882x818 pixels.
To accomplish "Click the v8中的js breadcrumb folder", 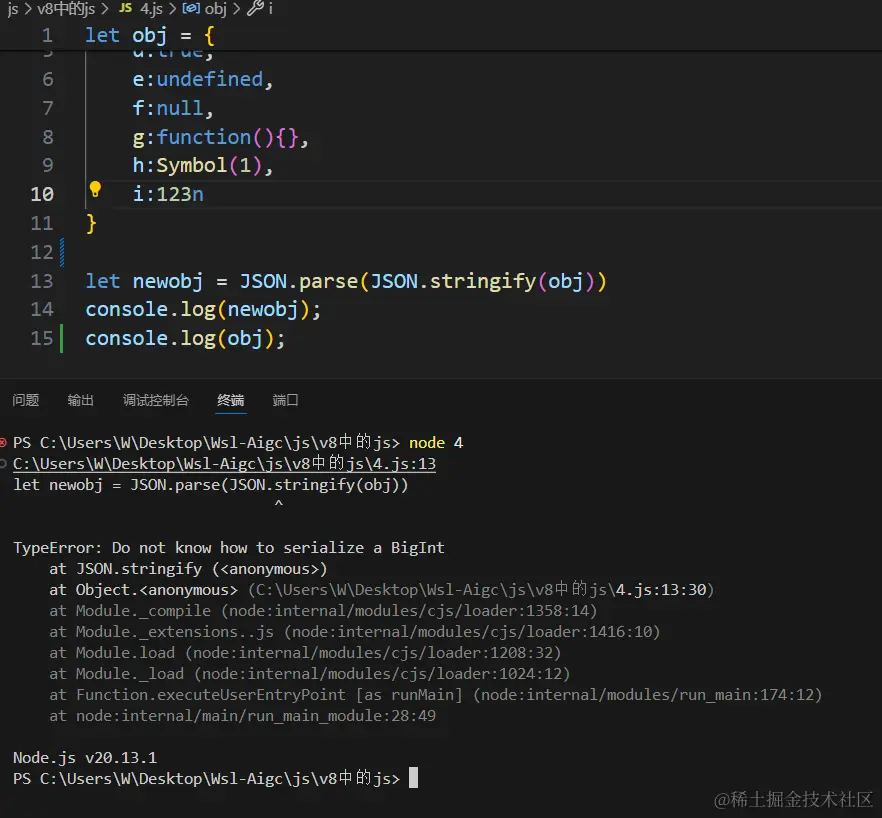I will 66,8.
